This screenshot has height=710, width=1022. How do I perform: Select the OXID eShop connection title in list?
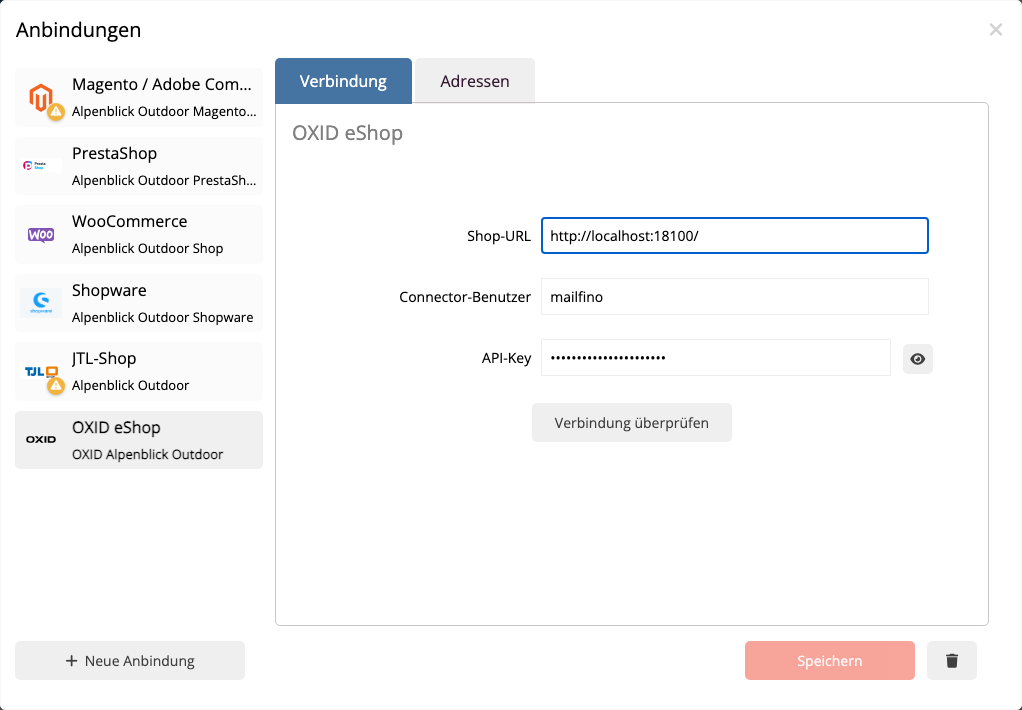(116, 427)
